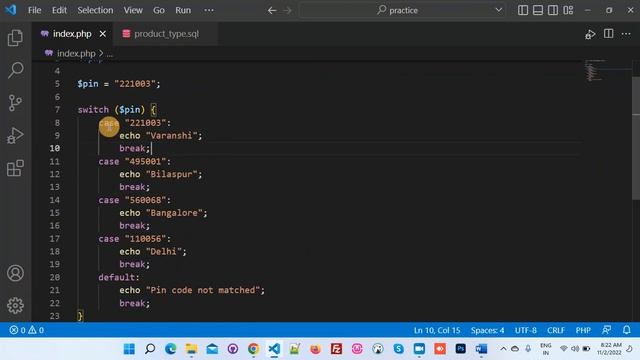
Task: Open the Selection menu
Action: tap(95, 10)
